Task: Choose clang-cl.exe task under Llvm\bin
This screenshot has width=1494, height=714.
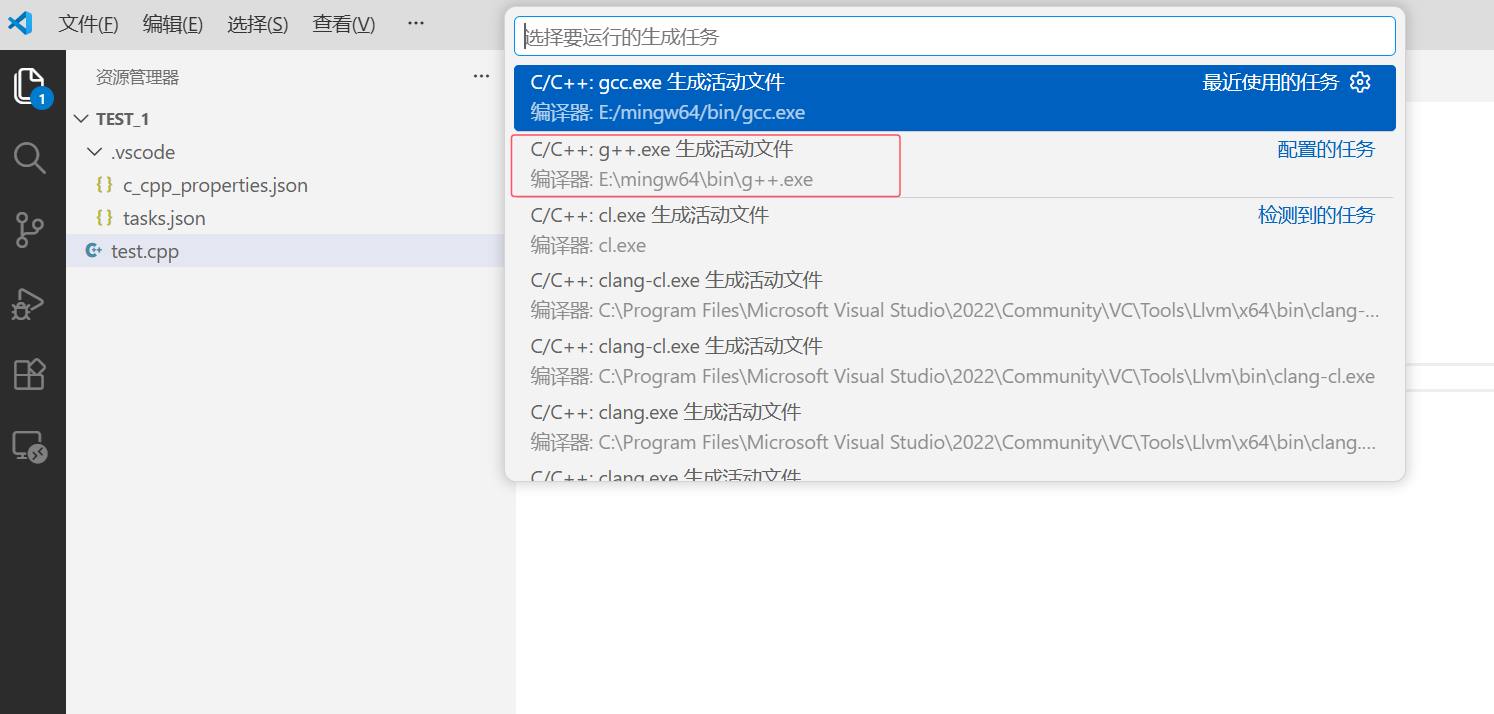Action: [955, 361]
